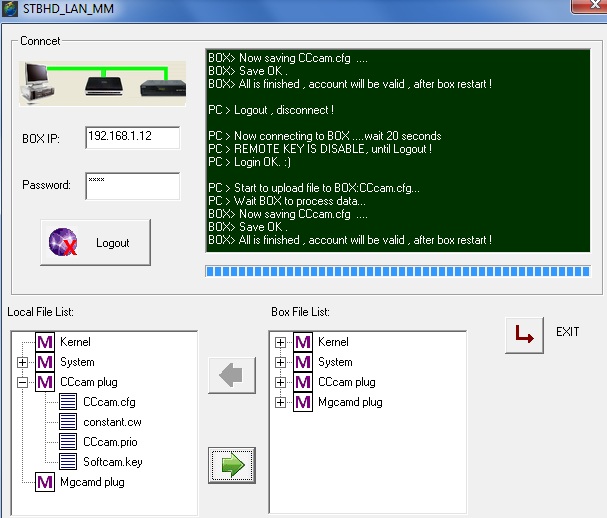The height and width of the screenshot is (518, 607).
Task: Select Kernel label in Box File List
Action: point(333,342)
